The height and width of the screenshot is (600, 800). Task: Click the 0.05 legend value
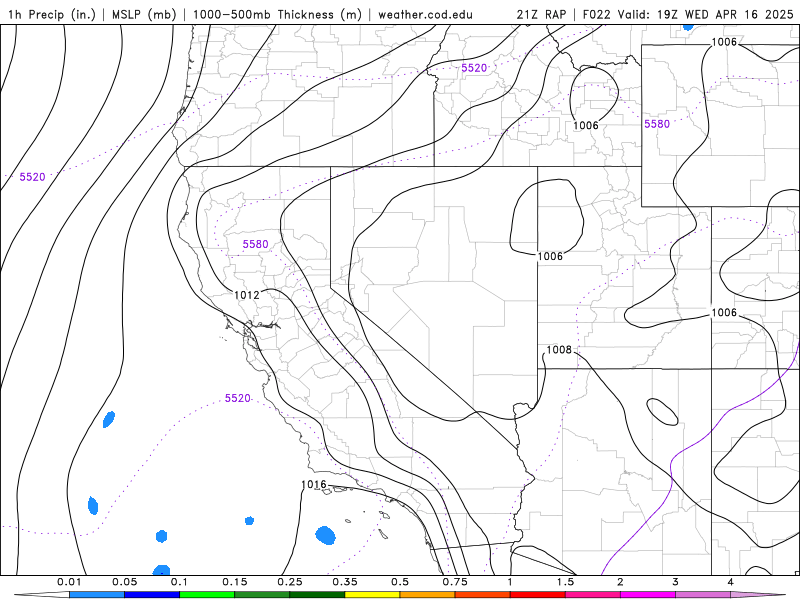click(124, 582)
